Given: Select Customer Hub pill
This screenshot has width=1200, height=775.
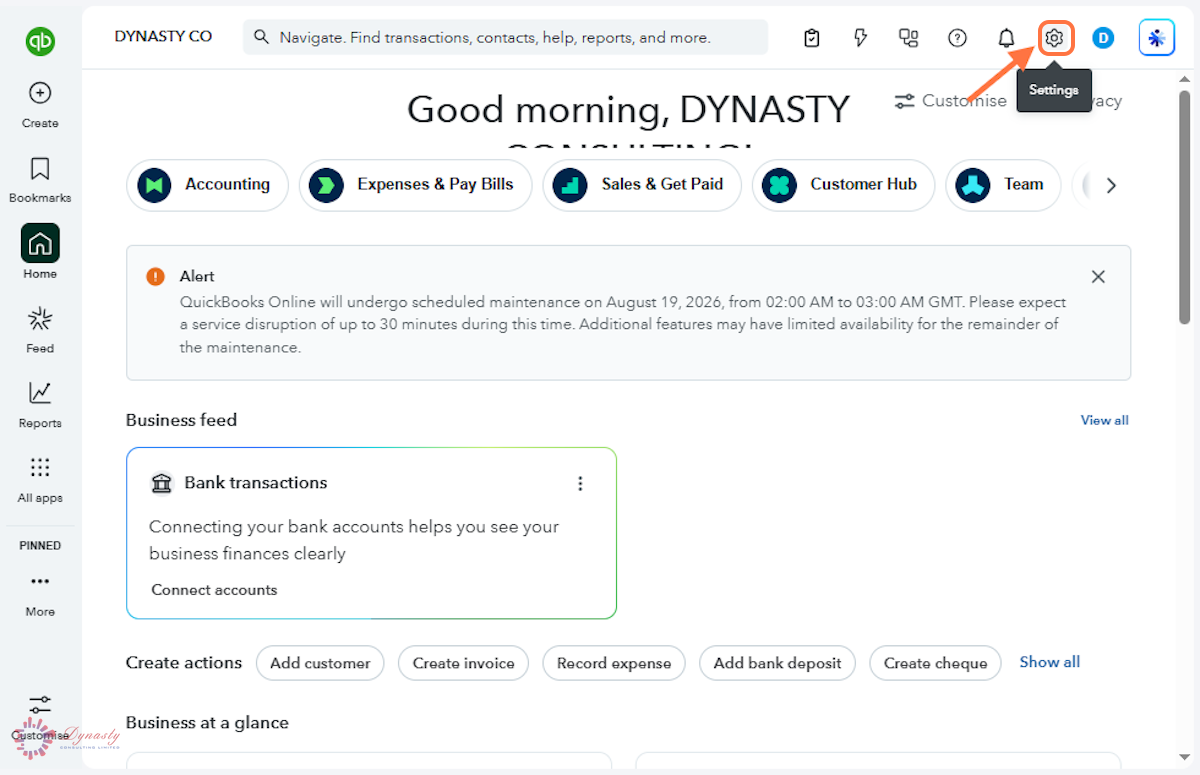Looking at the screenshot, I should click(843, 185).
